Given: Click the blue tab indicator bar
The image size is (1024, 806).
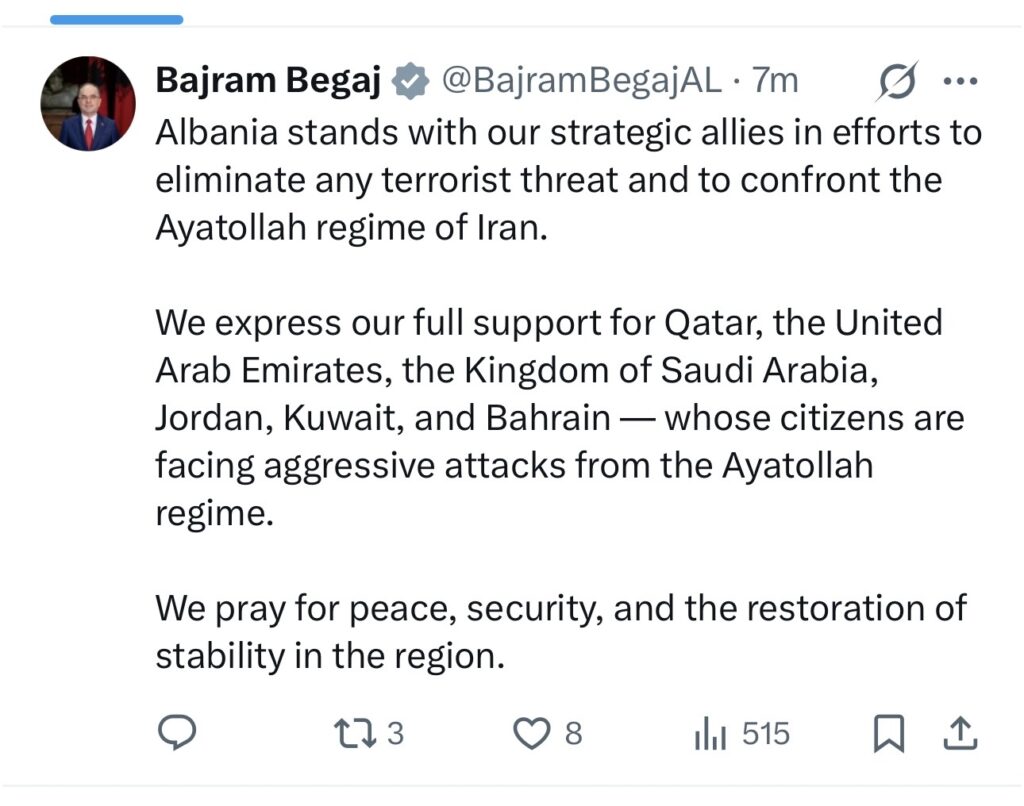Looking at the screenshot, I should pyautogui.click(x=116, y=19).
